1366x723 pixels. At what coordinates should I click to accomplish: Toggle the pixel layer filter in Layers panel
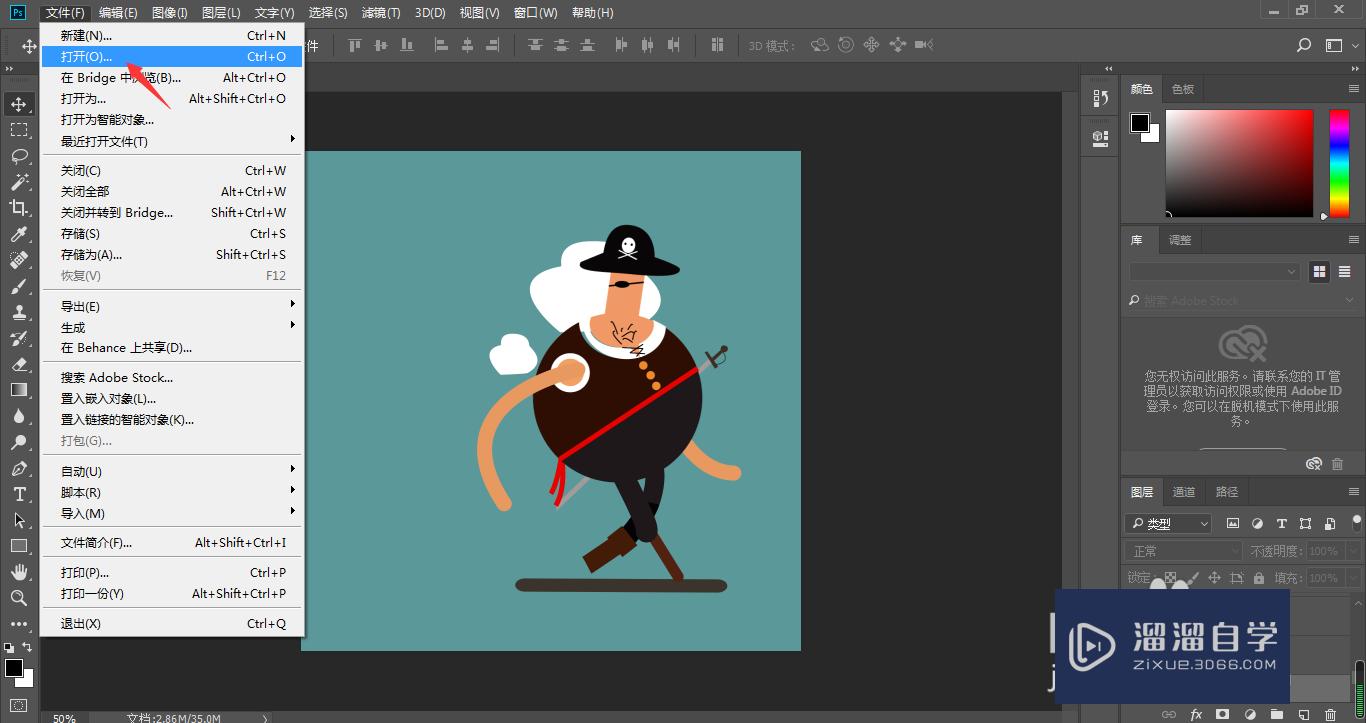coord(1233,523)
